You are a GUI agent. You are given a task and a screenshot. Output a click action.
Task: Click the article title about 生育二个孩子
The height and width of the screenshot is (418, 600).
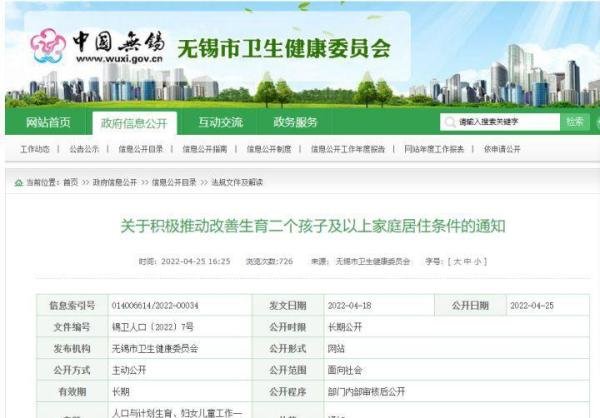tap(313, 226)
